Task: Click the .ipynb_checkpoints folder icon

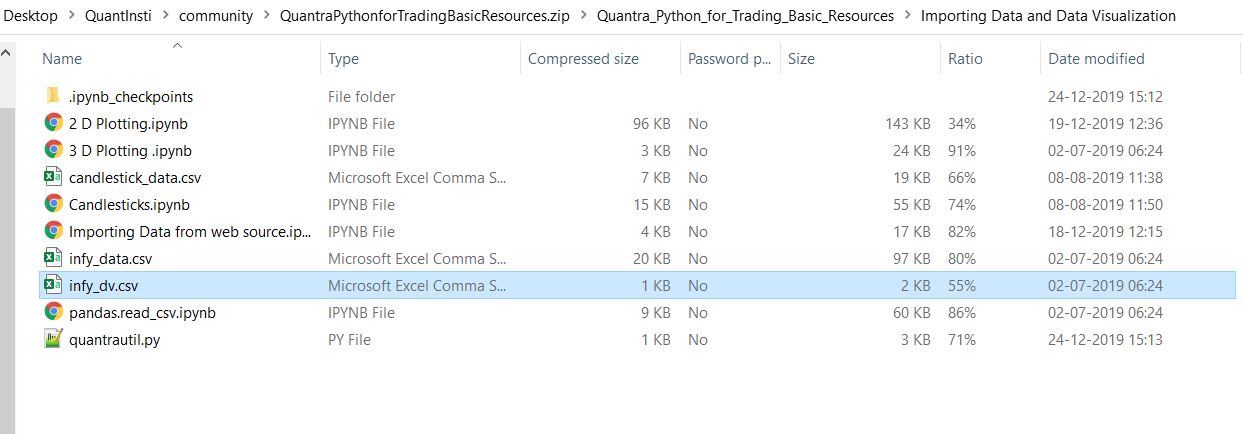Action: pos(53,97)
